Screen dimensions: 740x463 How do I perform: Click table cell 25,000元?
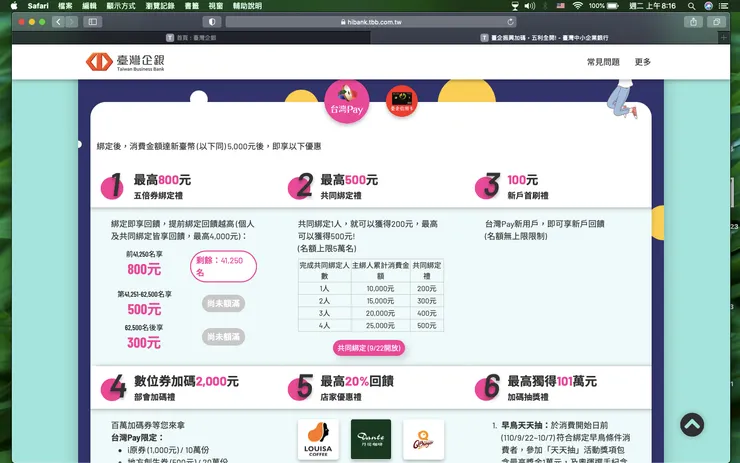tap(380, 325)
